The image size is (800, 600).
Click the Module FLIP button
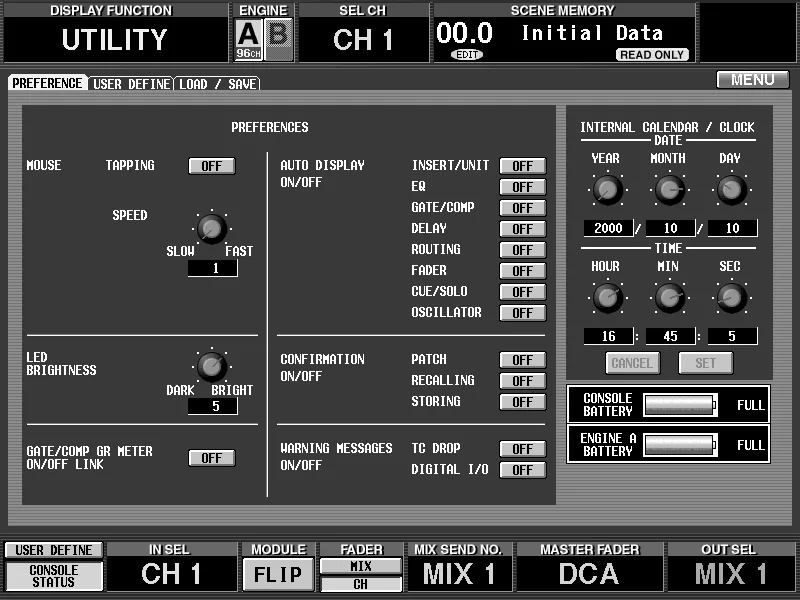(x=278, y=574)
